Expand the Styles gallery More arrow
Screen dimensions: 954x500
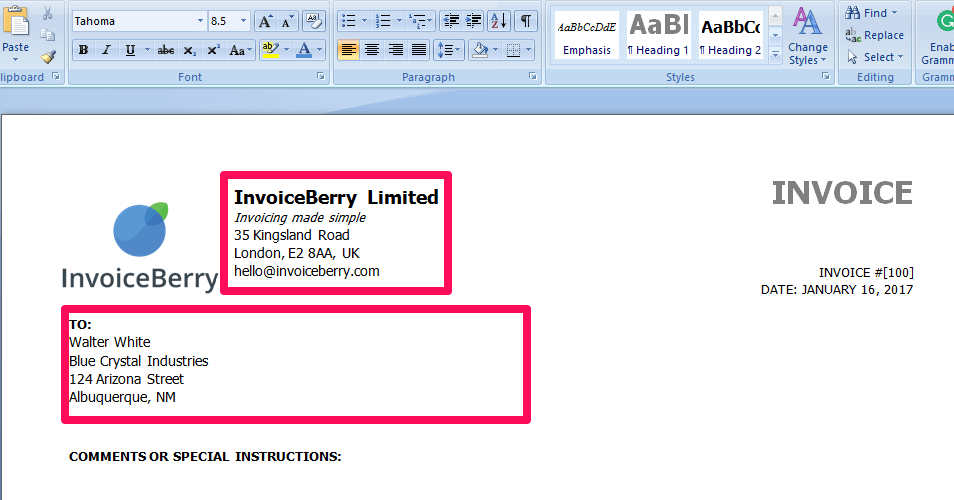point(776,54)
